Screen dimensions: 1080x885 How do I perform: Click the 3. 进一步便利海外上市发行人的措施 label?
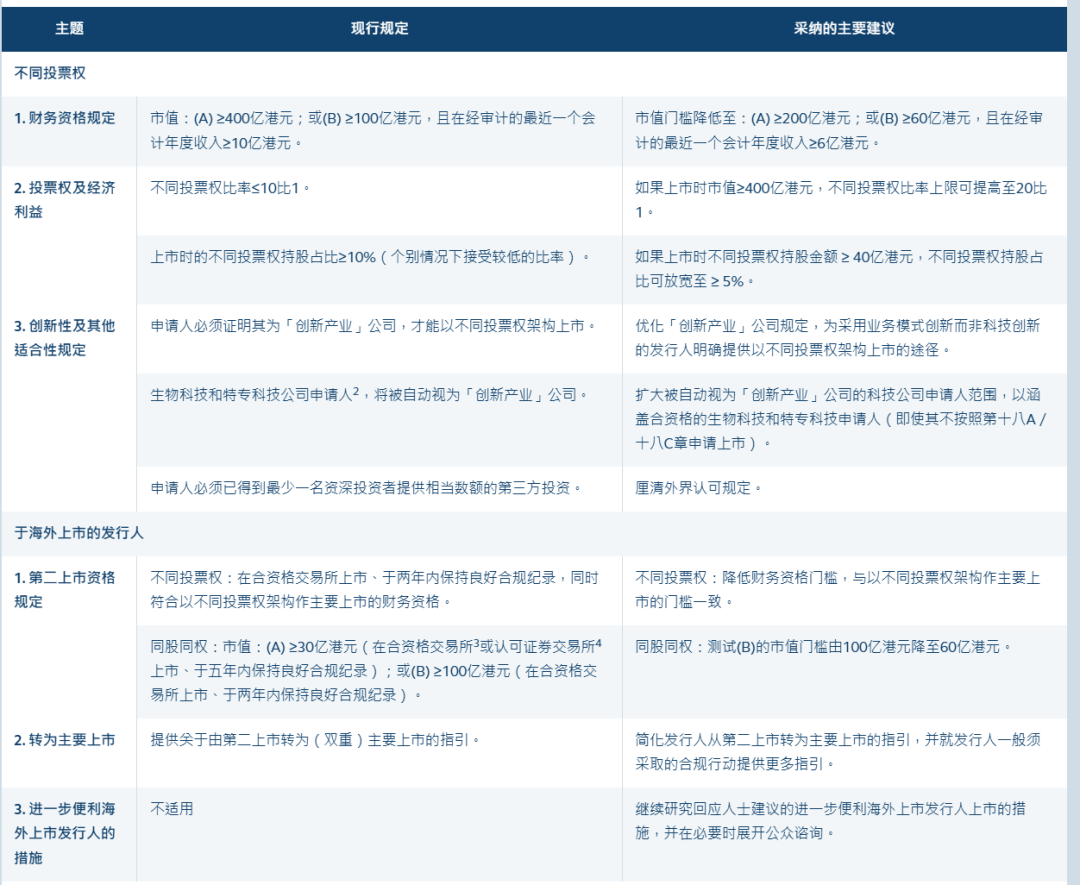[x=65, y=833]
